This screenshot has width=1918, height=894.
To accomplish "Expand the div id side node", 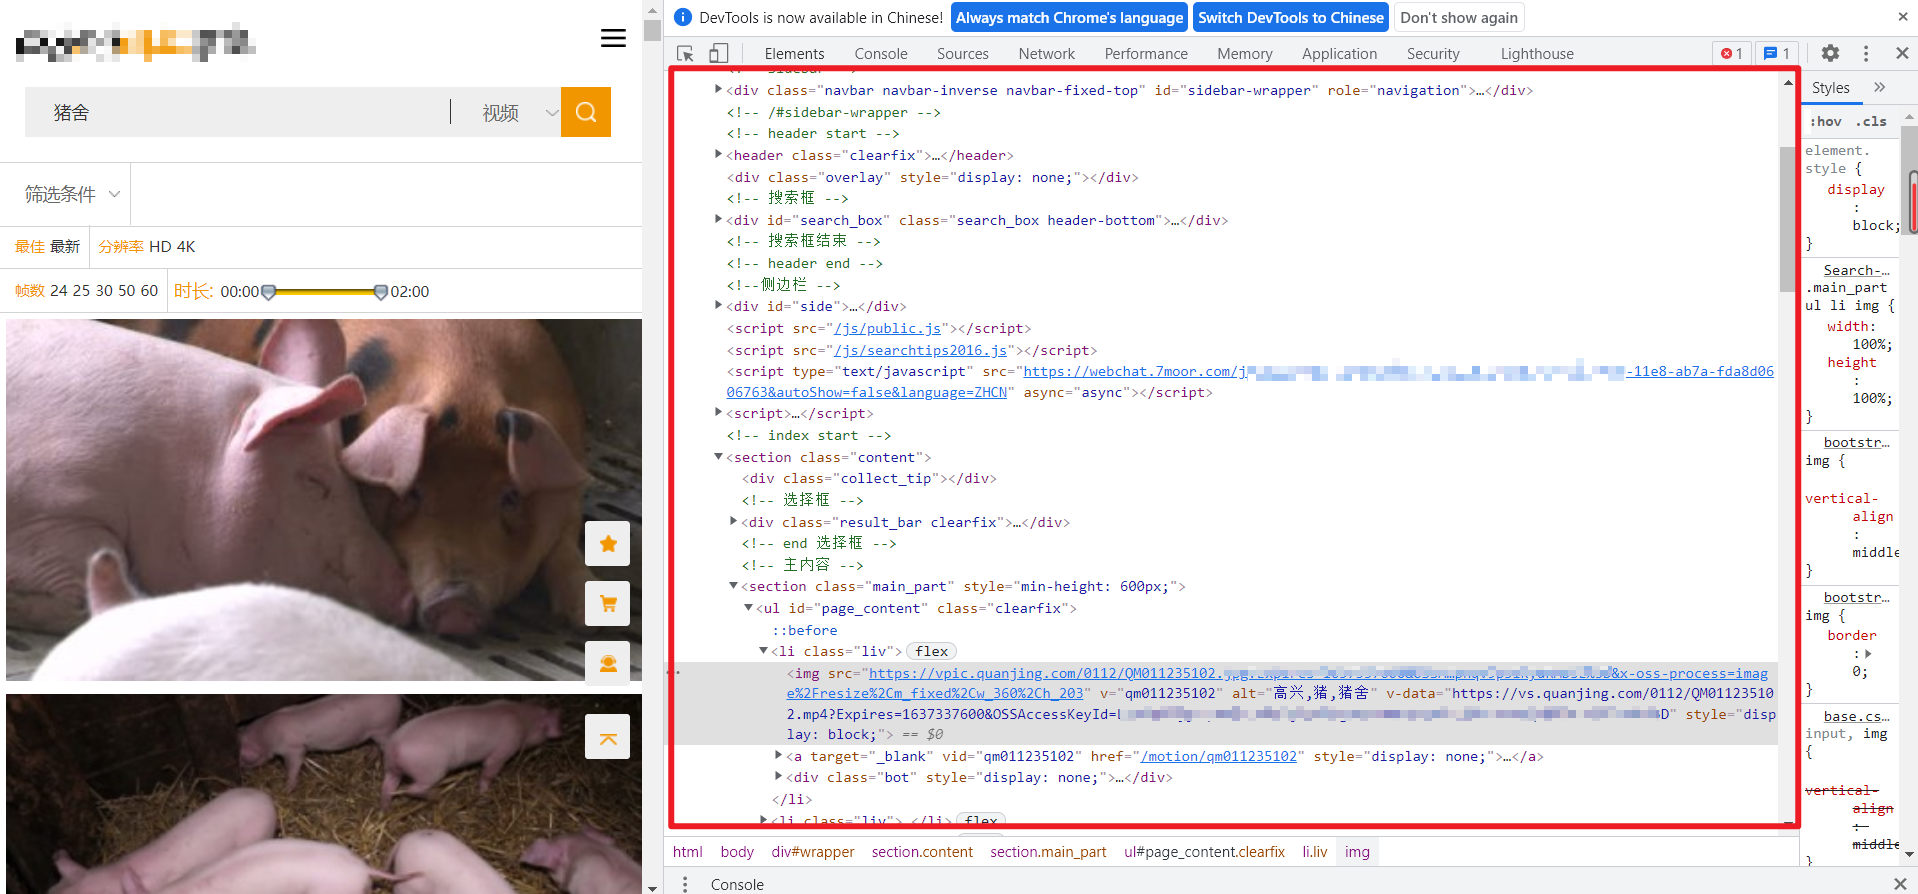I will tap(718, 306).
